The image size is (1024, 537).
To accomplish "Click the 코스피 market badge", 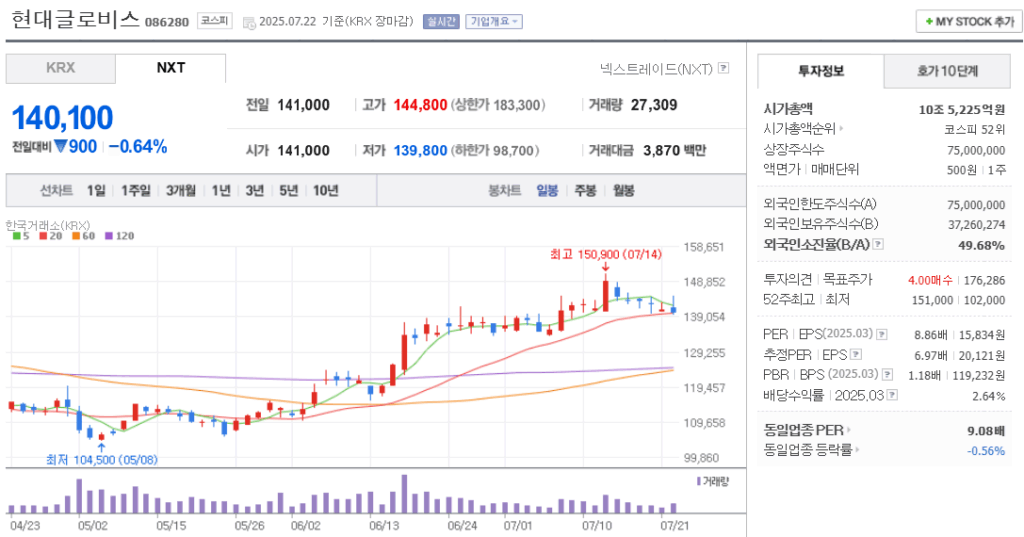I will tap(215, 21).
